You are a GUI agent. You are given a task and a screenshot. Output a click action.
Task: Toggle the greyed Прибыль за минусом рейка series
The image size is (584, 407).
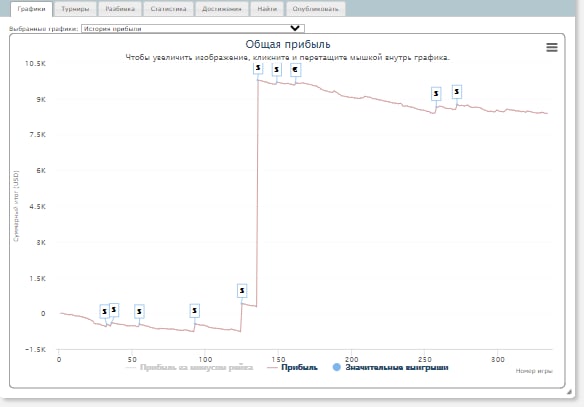pyautogui.click(x=190, y=368)
